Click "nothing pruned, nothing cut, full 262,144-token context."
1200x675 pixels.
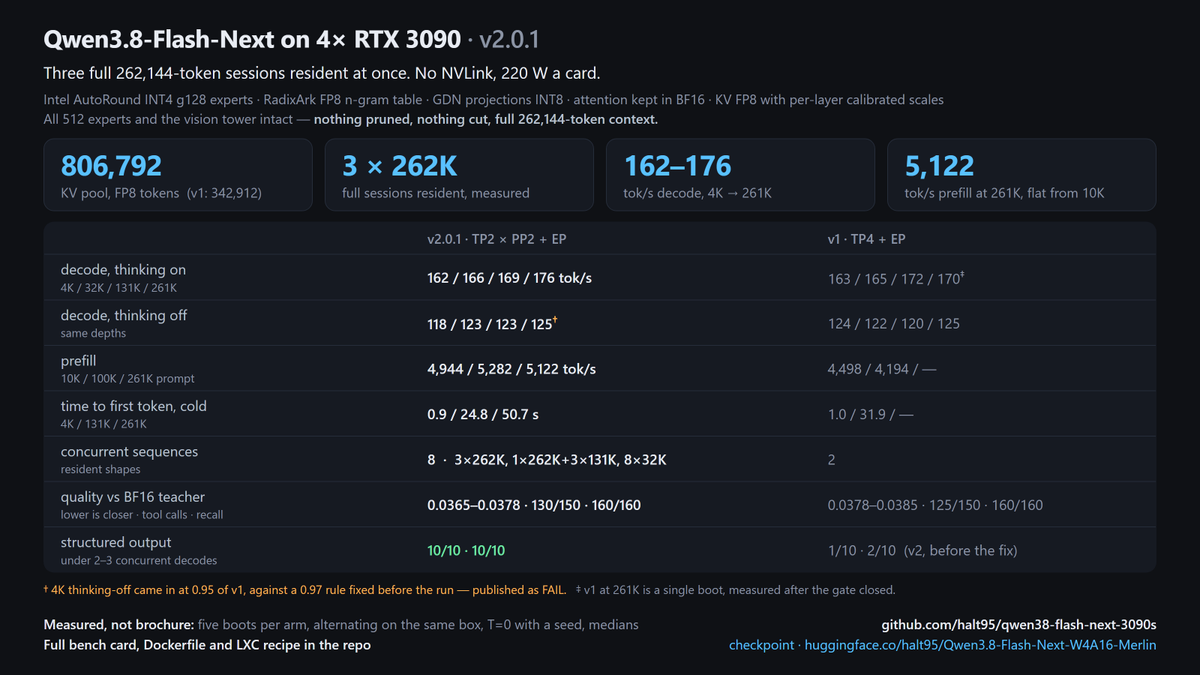[x=486, y=120]
